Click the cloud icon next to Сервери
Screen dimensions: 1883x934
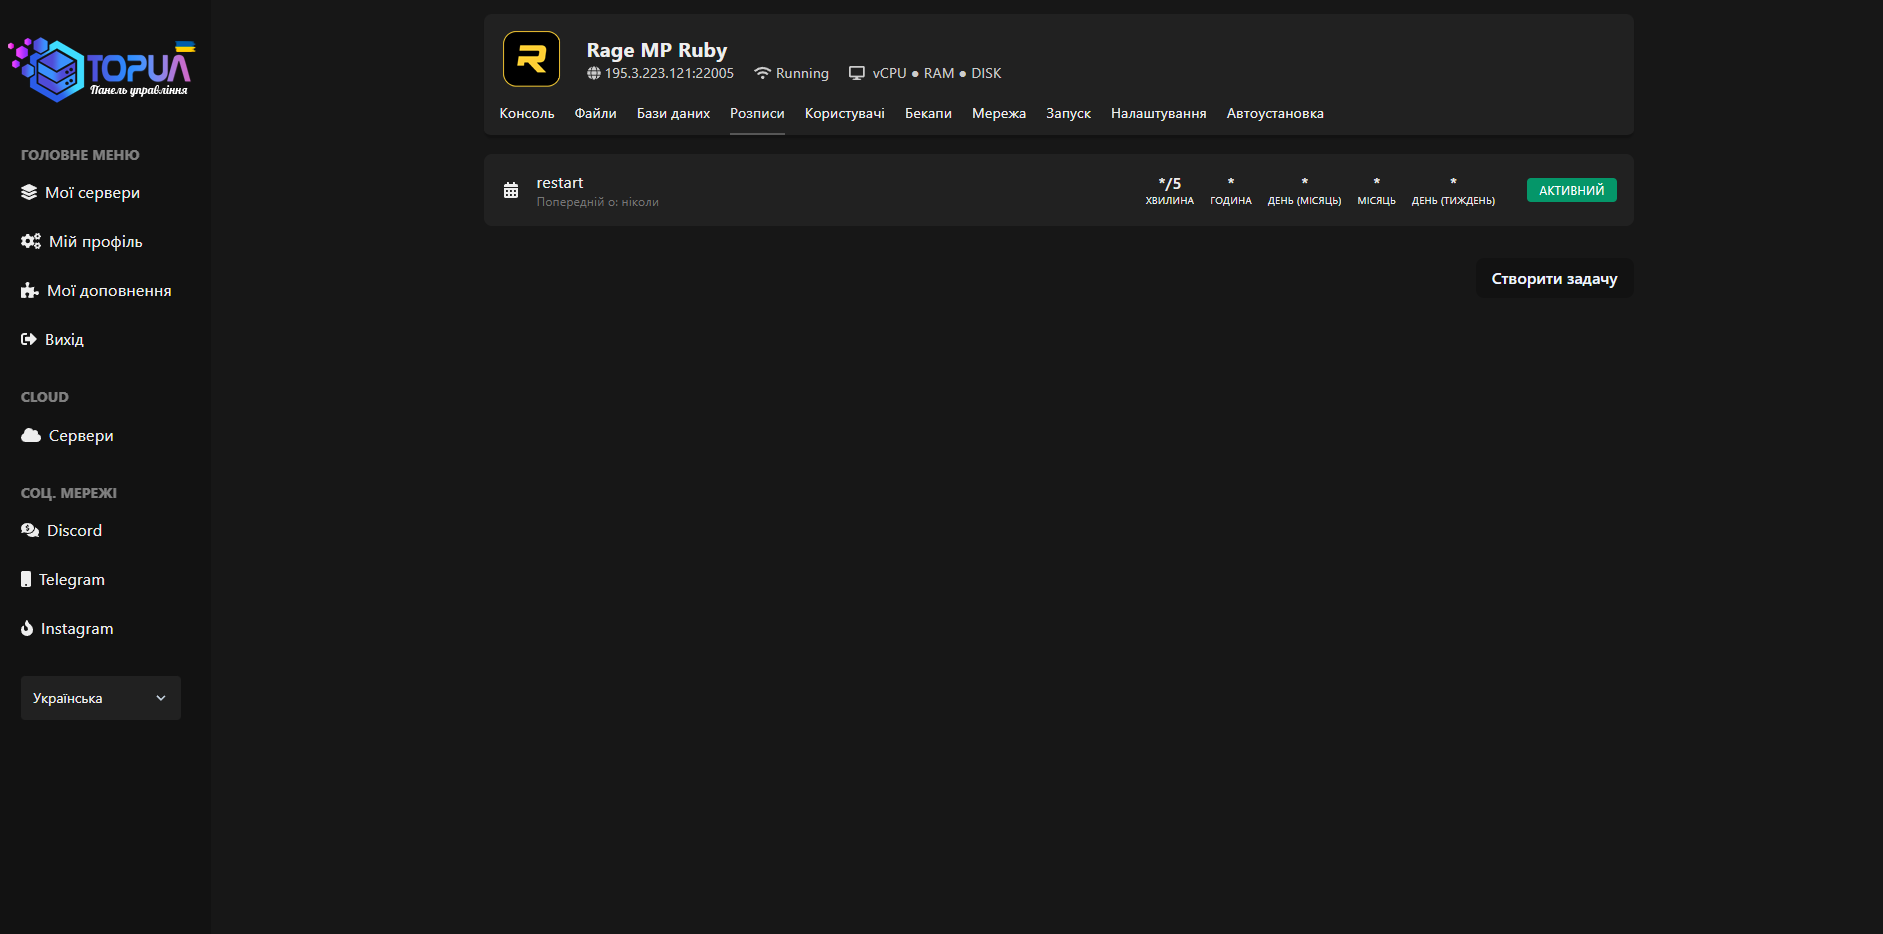(x=31, y=436)
